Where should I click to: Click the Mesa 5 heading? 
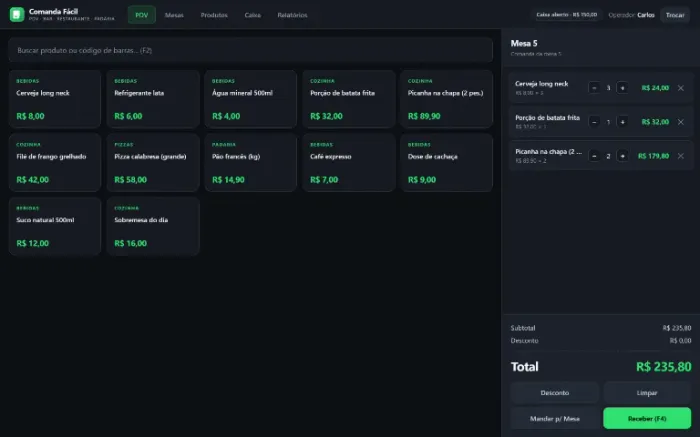524,43
